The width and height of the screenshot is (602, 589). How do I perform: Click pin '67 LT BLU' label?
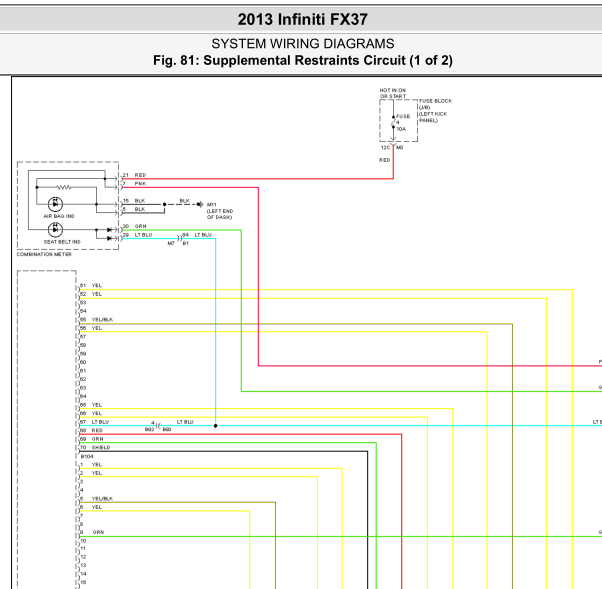point(94,422)
